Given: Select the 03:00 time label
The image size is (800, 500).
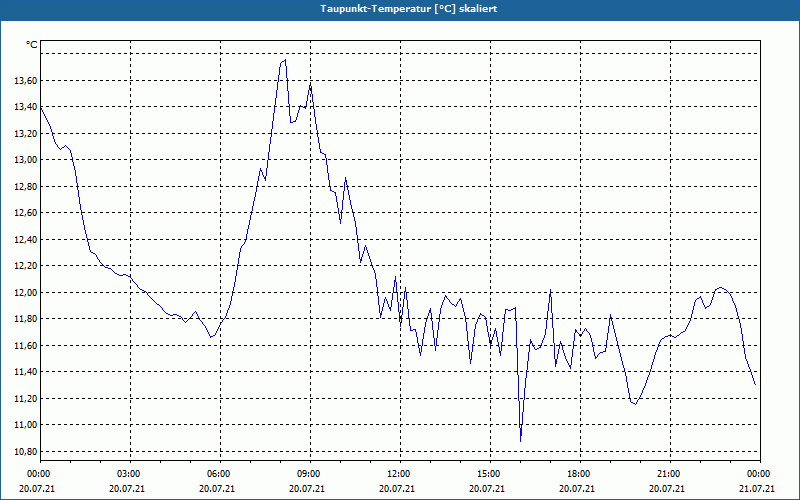Looking at the screenshot, I should coord(131,474).
